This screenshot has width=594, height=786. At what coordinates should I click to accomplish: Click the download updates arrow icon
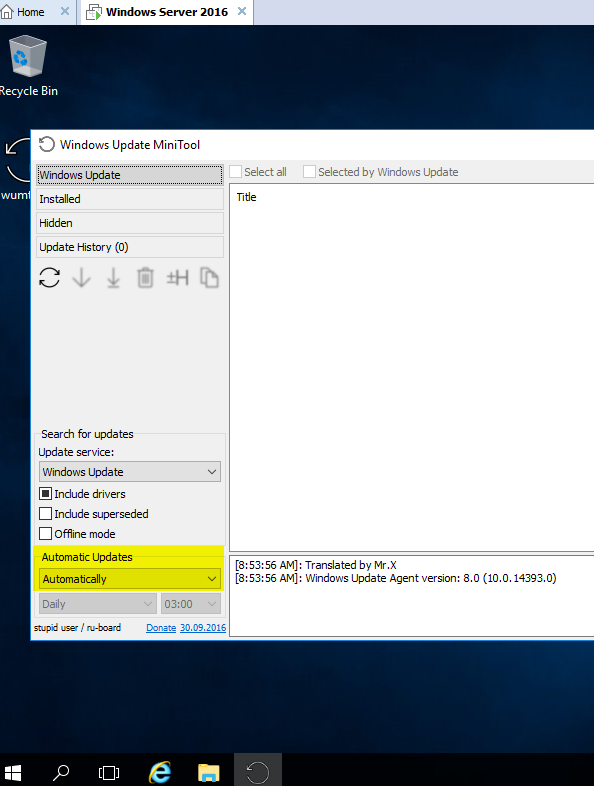[81, 277]
